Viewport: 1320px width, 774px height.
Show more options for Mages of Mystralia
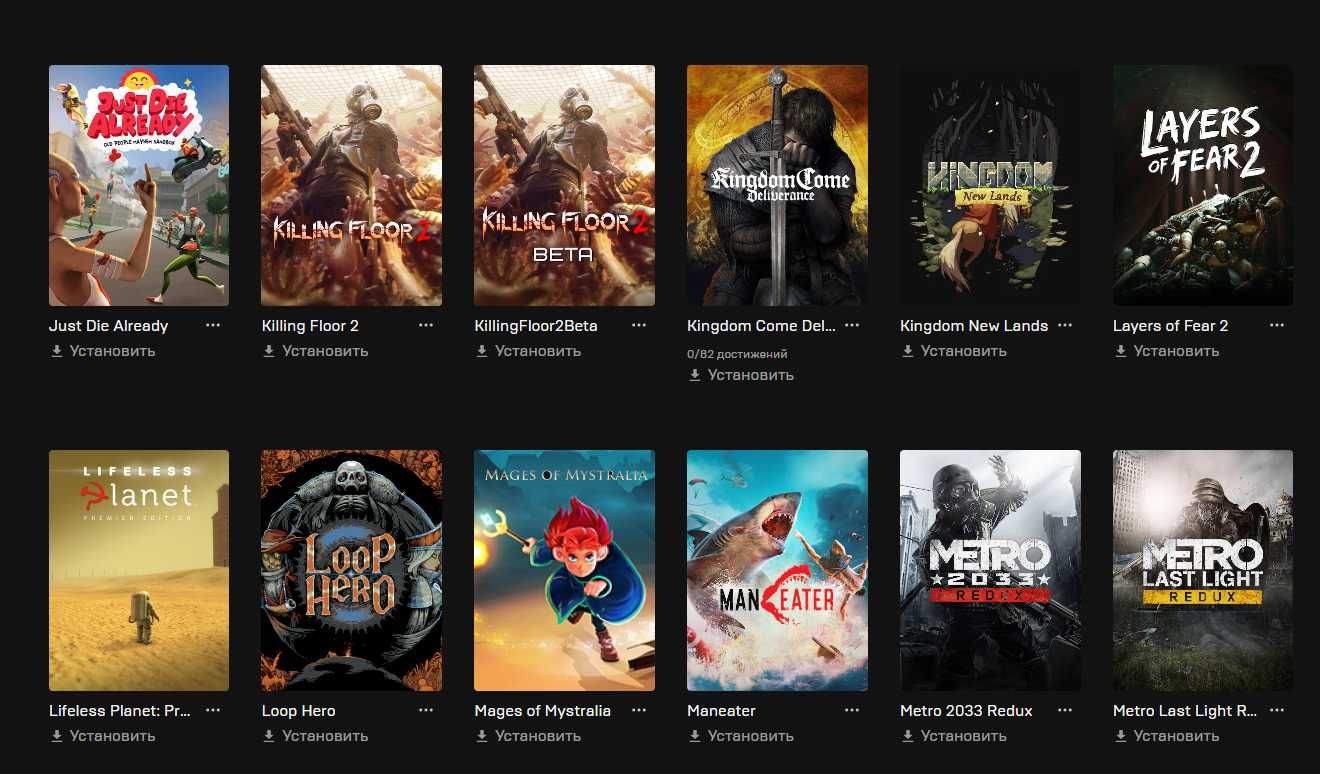tap(639, 710)
